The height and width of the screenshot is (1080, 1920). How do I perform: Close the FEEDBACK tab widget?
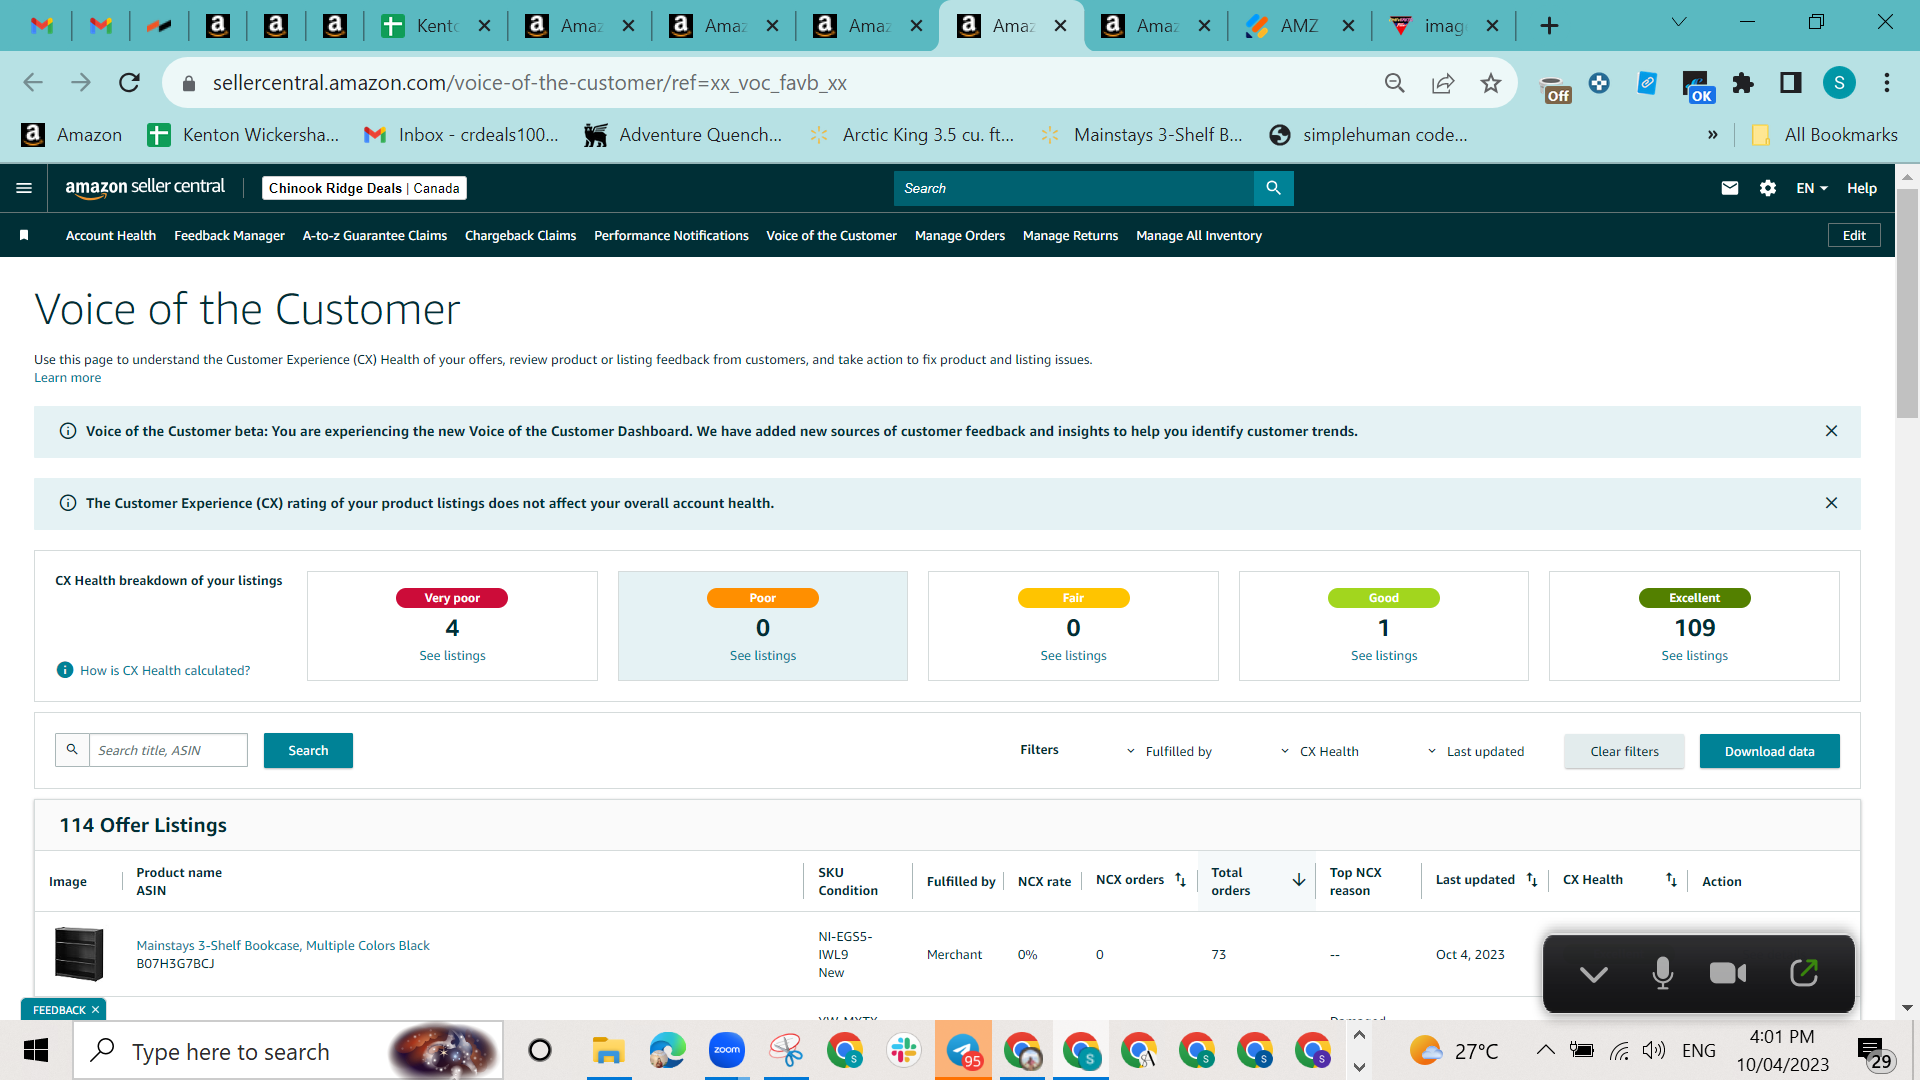tap(95, 1010)
